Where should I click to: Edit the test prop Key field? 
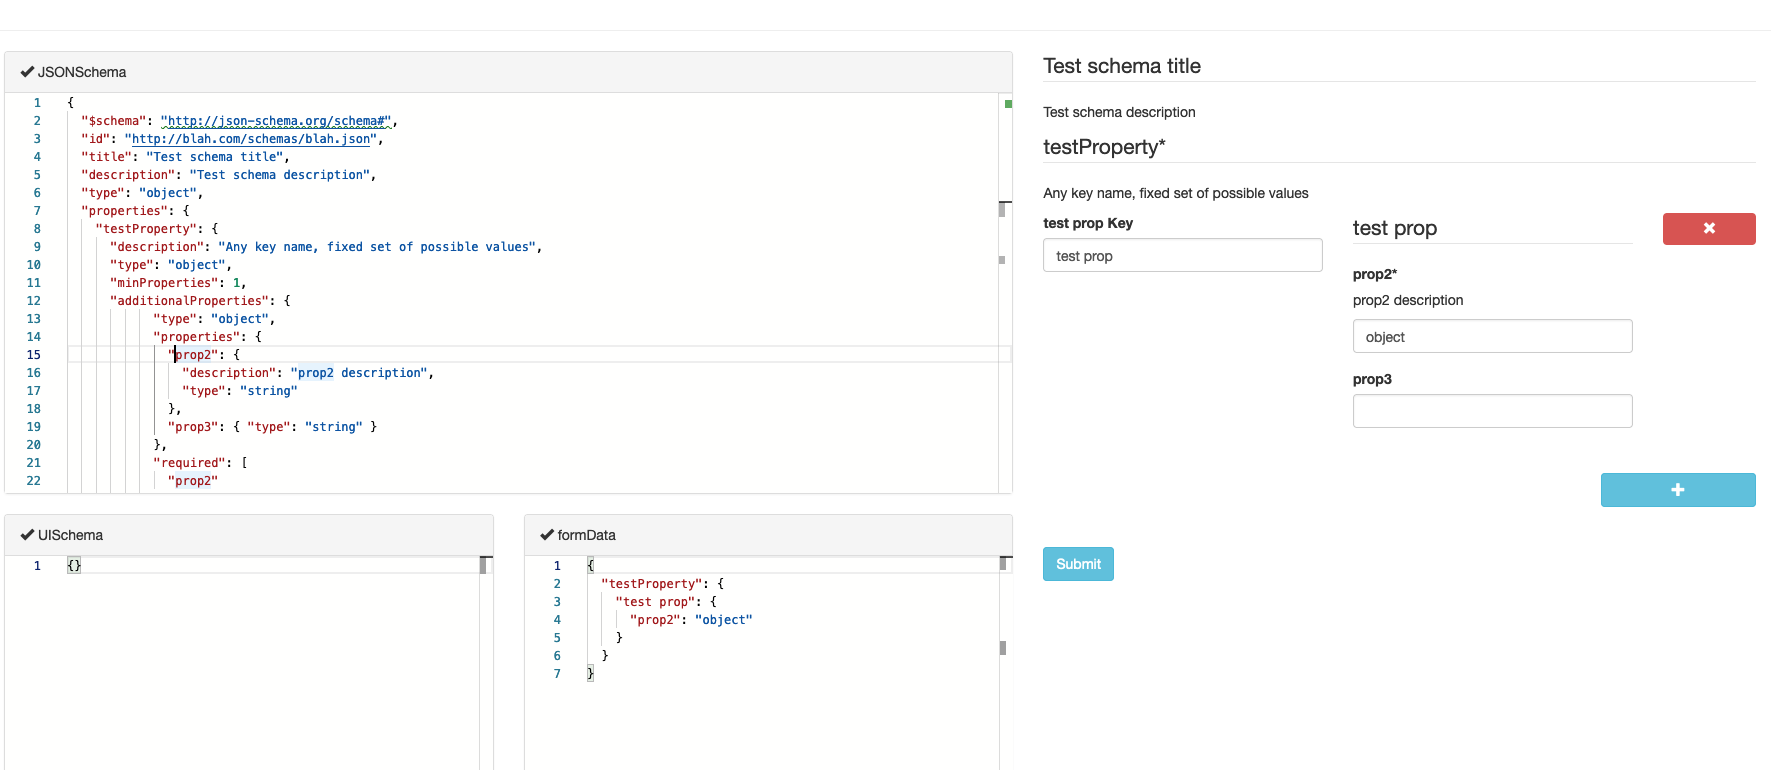[1182, 256]
